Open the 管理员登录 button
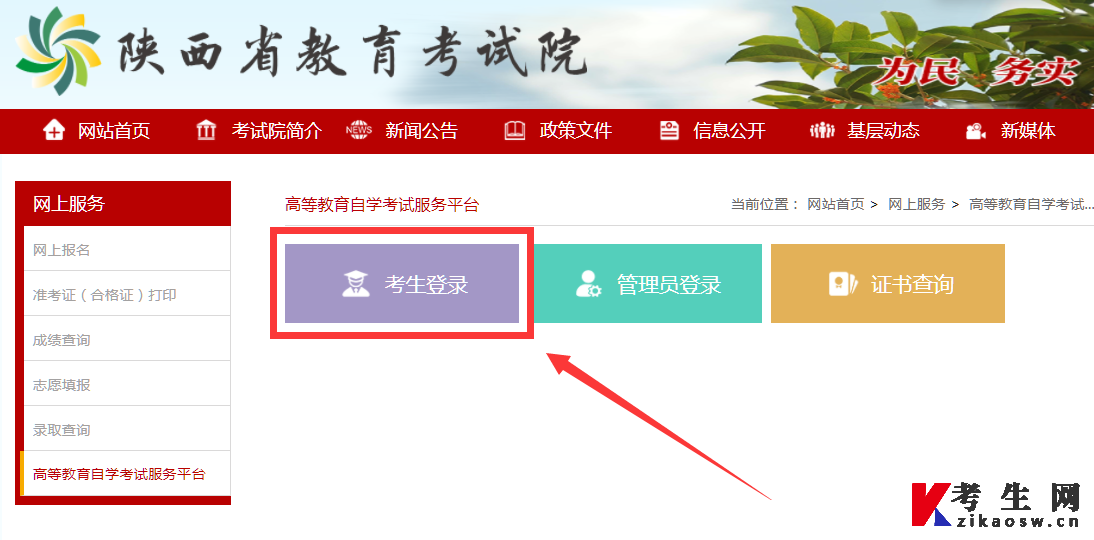Image resolution: width=1094 pixels, height=540 pixels. click(x=647, y=283)
